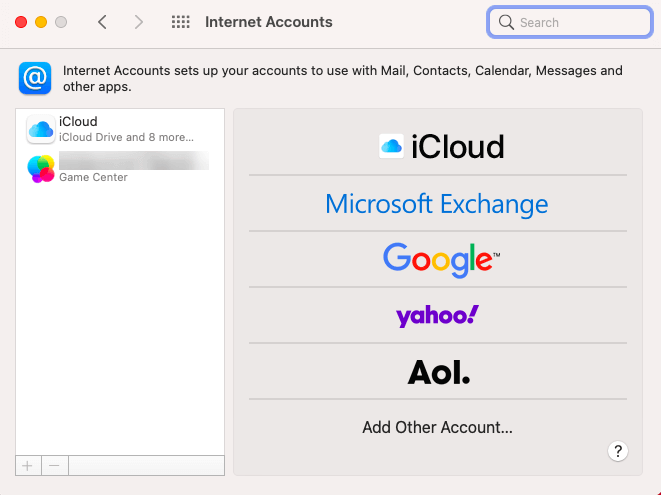This screenshot has height=495, width=661.
Task: Click the back navigation arrow
Action: [x=102, y=22]
